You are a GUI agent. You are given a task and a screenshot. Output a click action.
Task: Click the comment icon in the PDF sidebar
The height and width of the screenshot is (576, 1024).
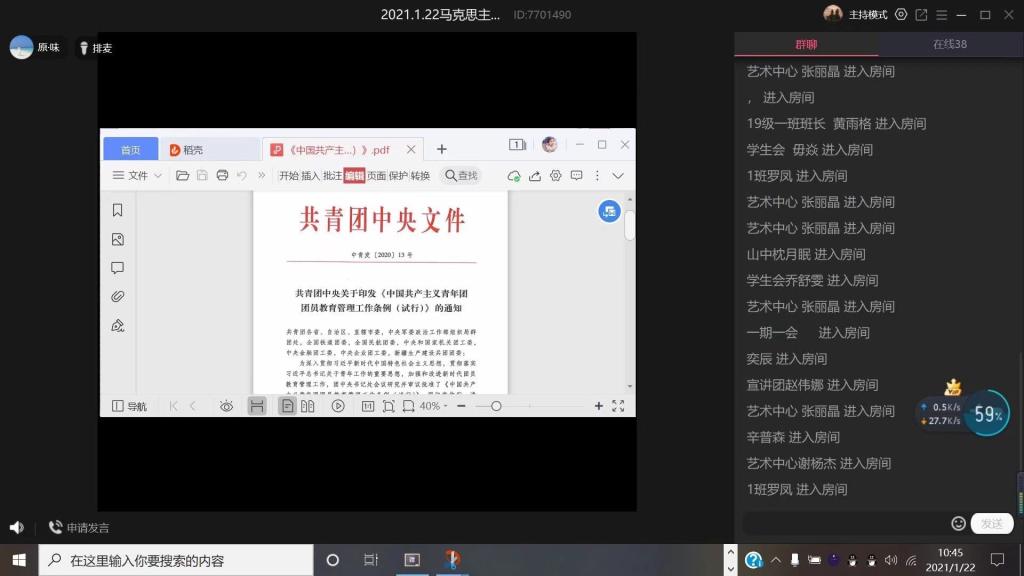(x=118, y=268)
